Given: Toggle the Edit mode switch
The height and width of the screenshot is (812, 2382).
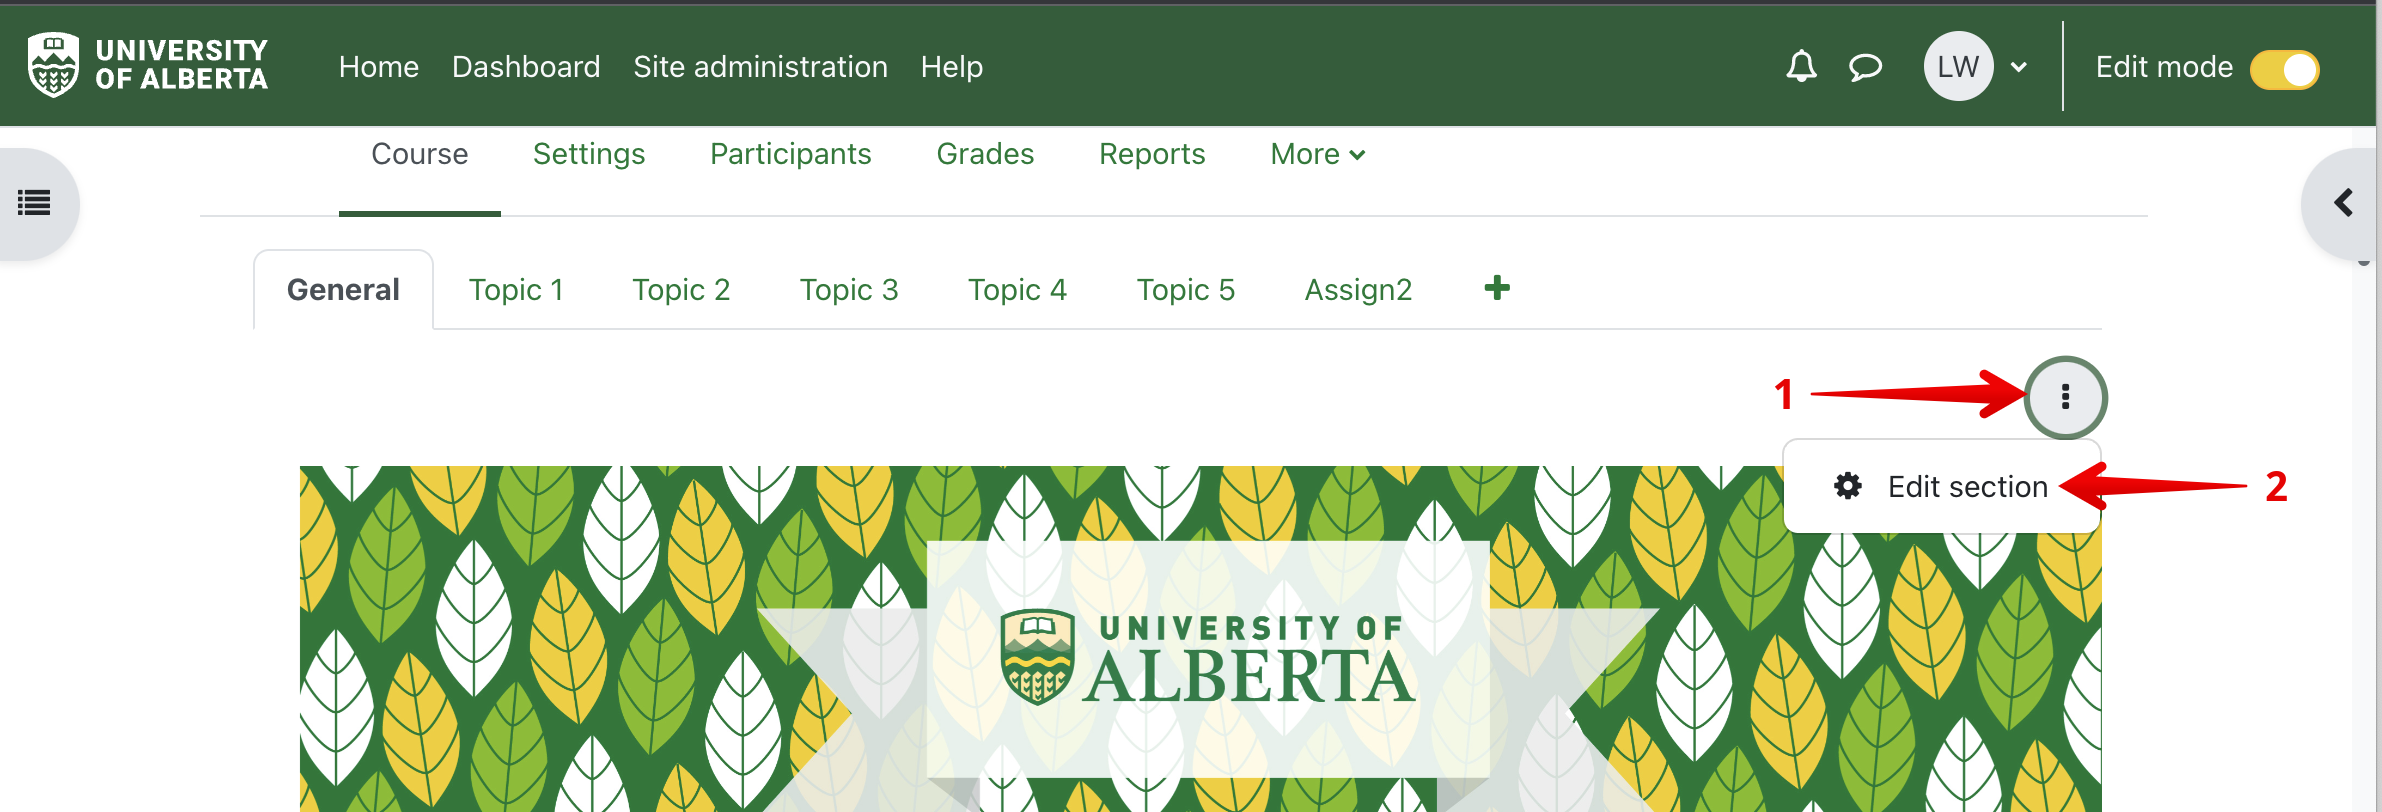Looking at the screenshot, I should coord(2284,69).
